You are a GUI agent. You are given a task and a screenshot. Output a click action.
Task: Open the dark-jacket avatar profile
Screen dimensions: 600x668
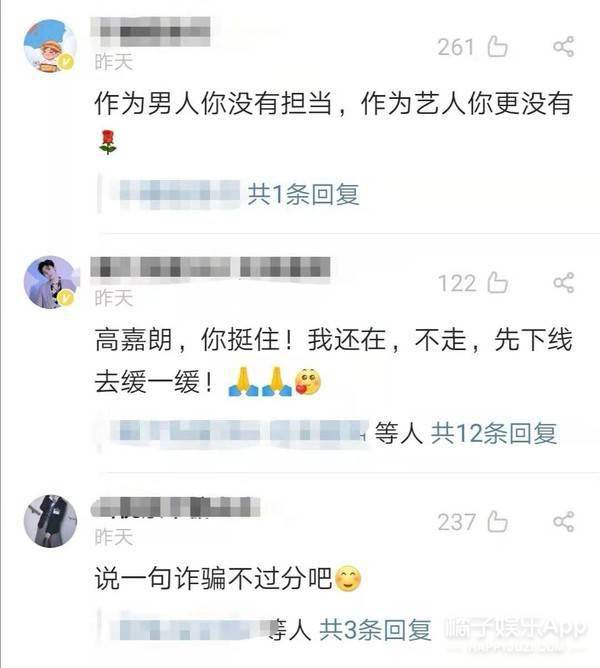pyautogui.click(x=50, y=521)
